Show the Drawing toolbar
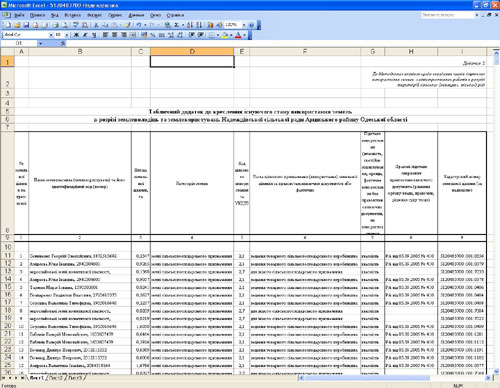The height and width of the screenshot is (388, 500). (219, 25)
